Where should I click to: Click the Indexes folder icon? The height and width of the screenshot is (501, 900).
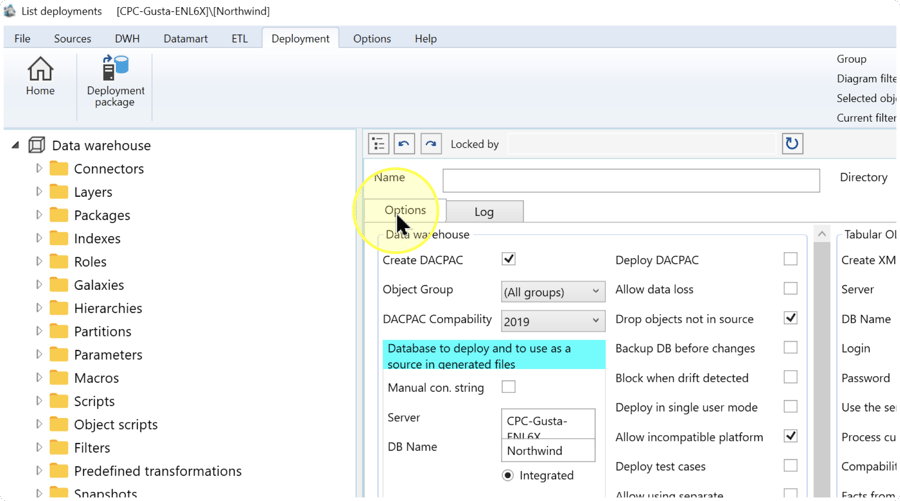59,238
